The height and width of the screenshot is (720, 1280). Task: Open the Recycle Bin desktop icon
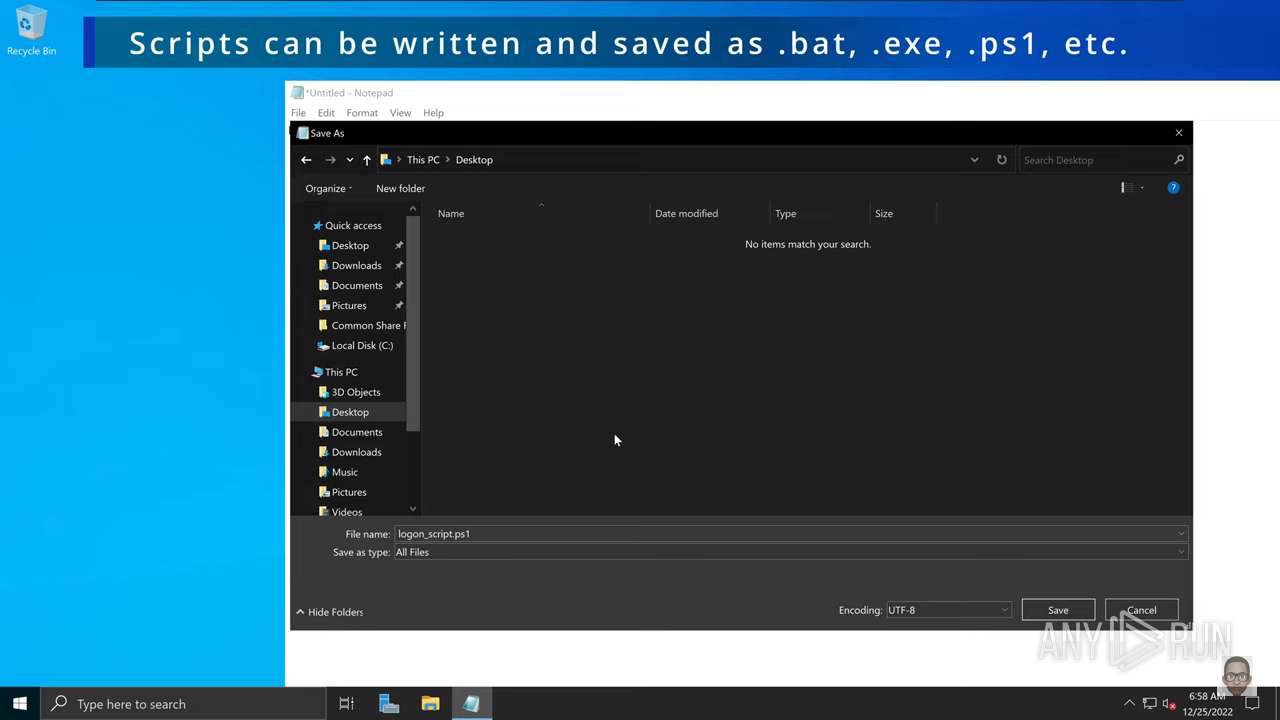31,30
